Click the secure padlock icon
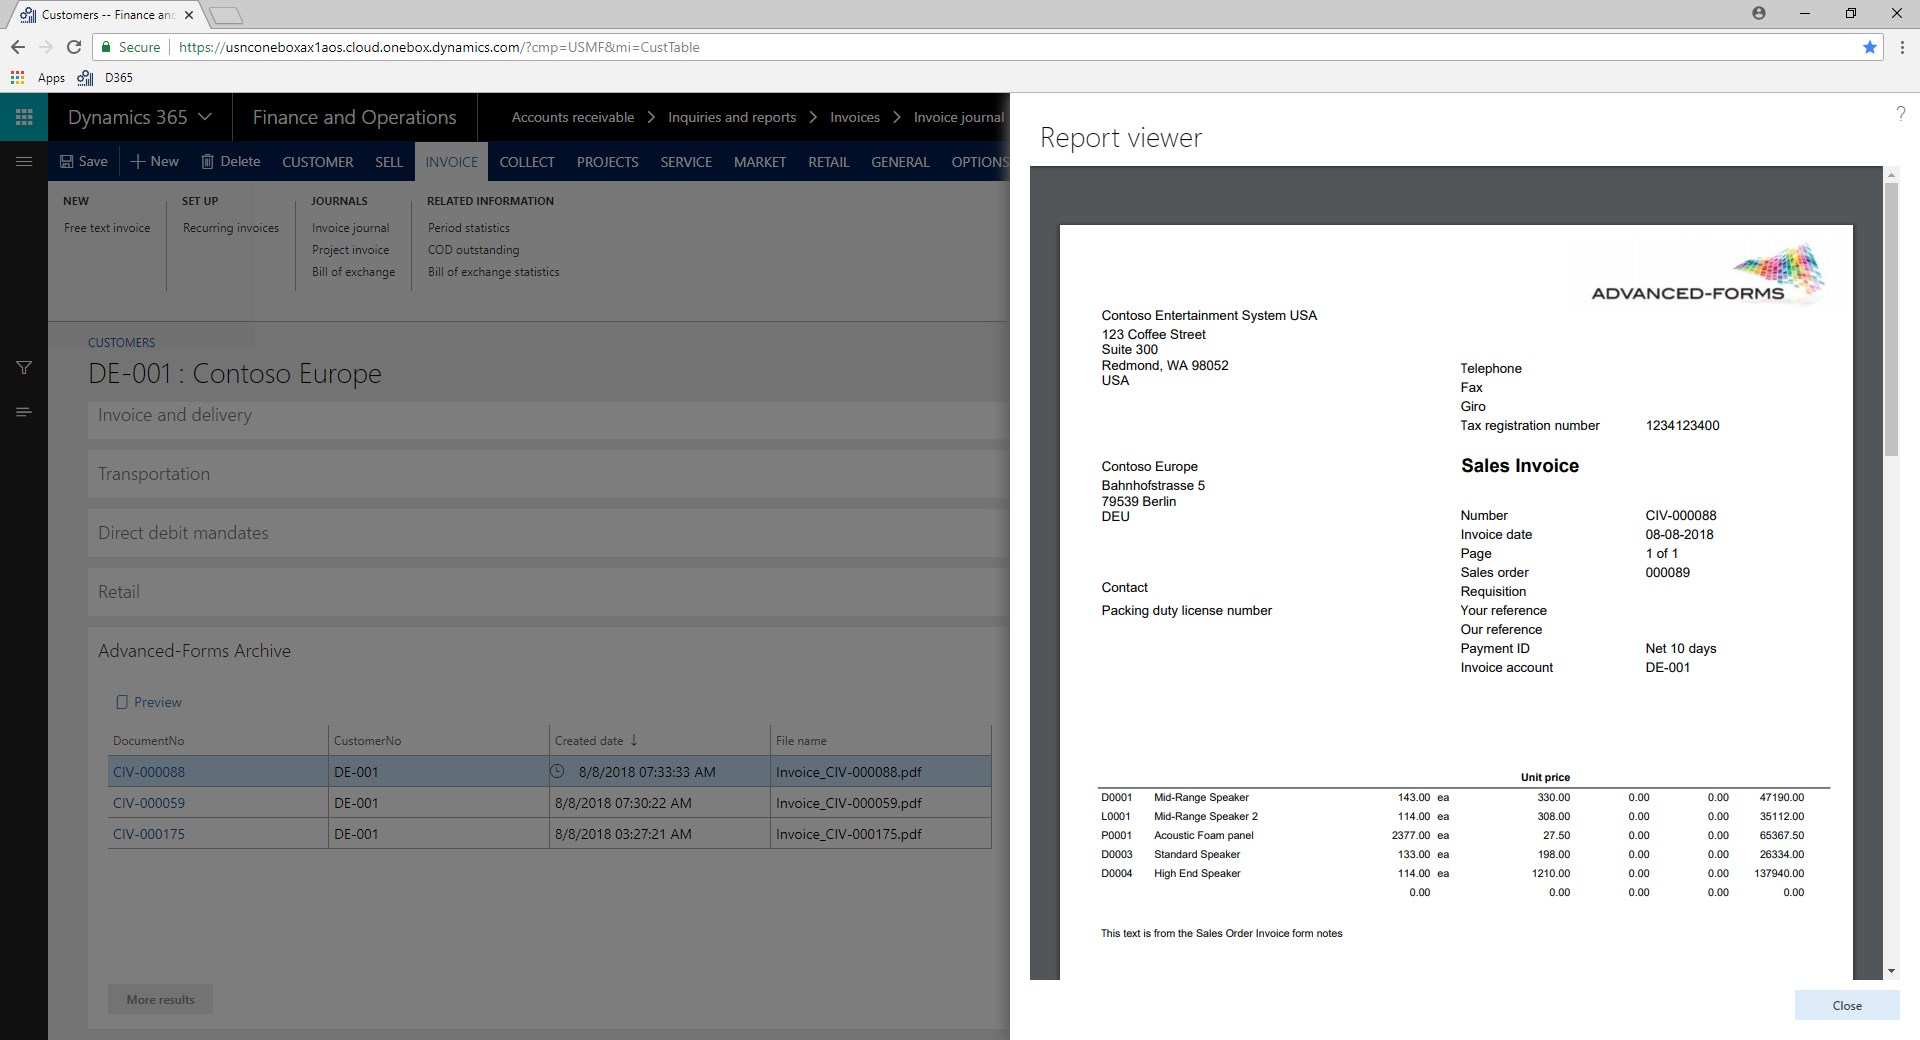This screenshot has width=1920, height=1040. pyautogui.click(x=105, y=47)
